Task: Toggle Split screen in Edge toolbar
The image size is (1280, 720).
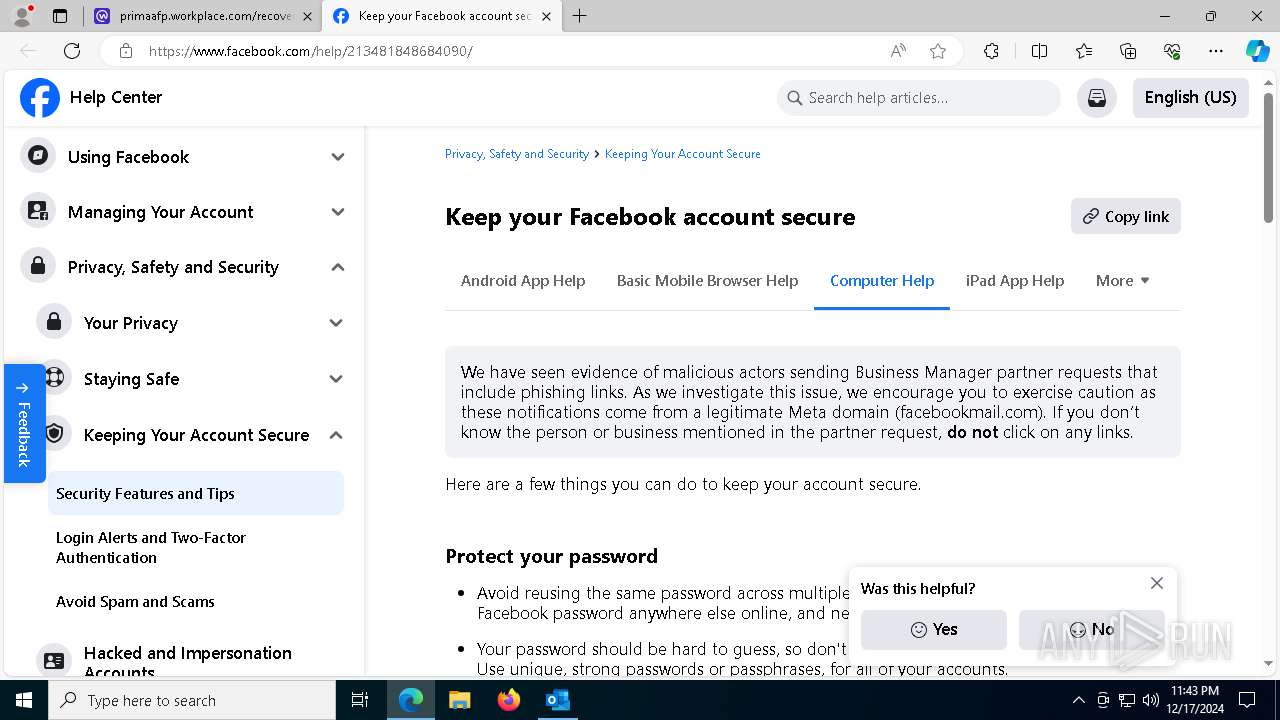Action: click(1039, 51)
